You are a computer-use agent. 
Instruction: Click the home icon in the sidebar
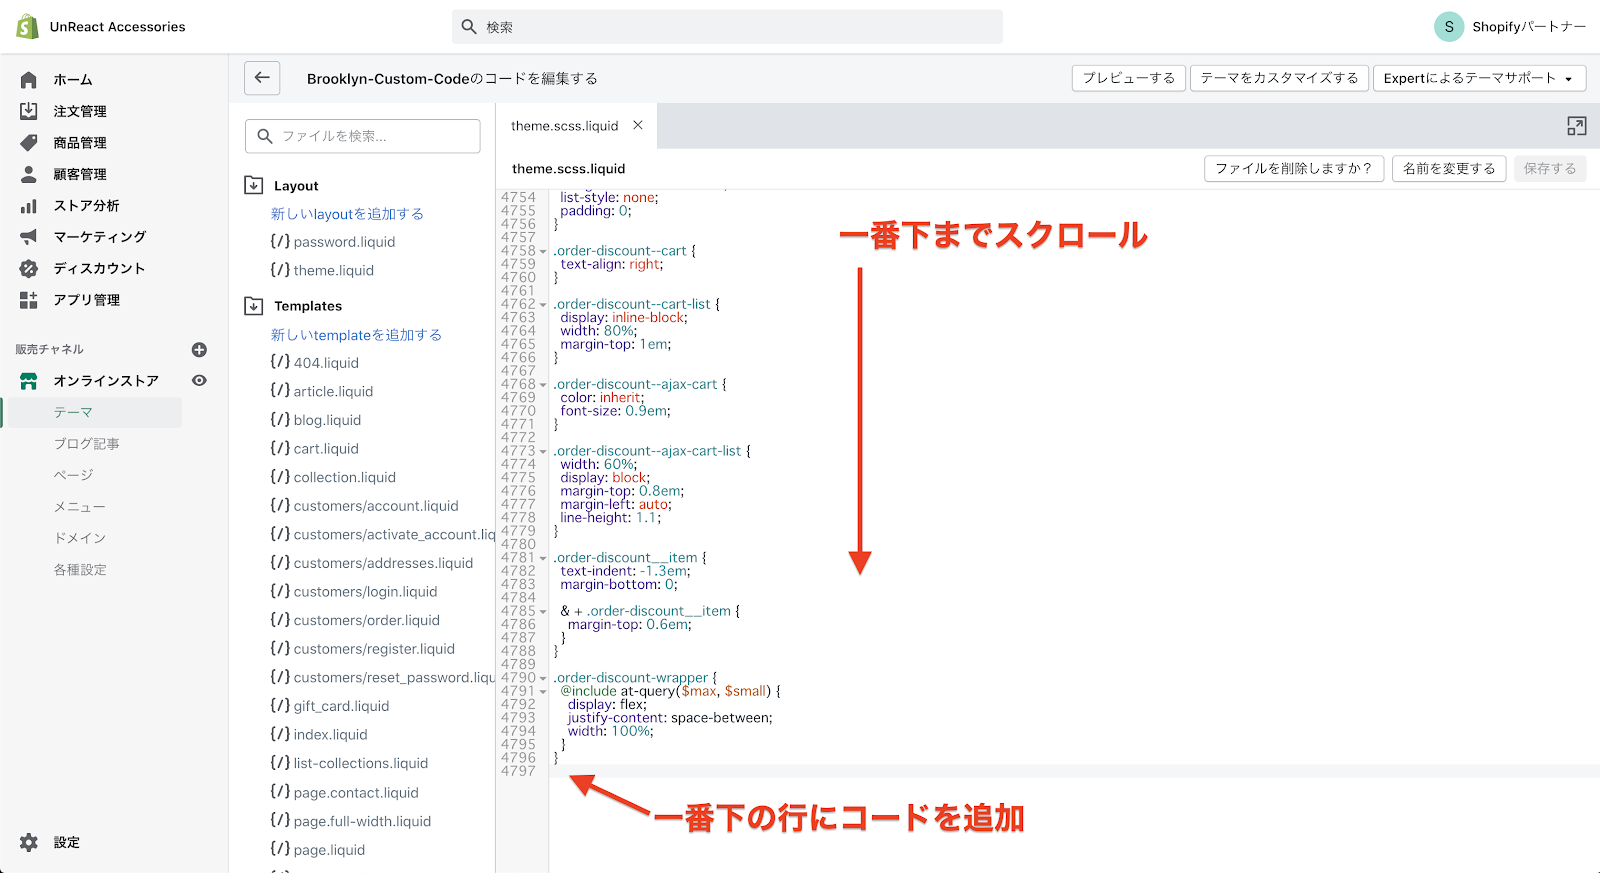(29, 80)
